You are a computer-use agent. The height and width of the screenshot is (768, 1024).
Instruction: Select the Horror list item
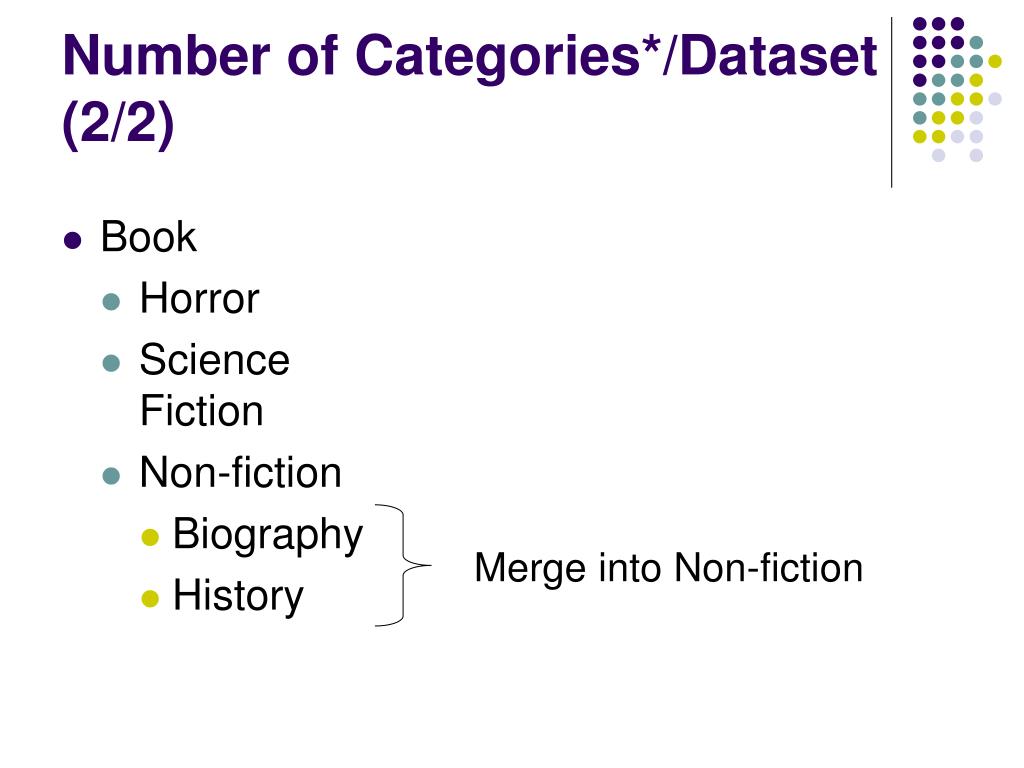pyautogui.click(x=199, y=298)
